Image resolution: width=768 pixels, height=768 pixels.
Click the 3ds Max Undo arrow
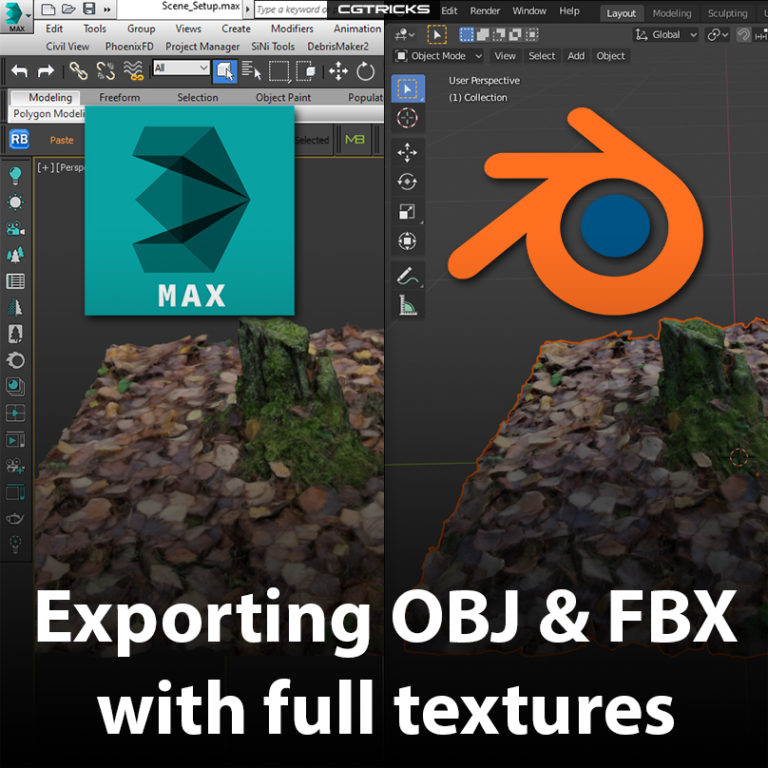pyautogui.click(x=19, y=71)
